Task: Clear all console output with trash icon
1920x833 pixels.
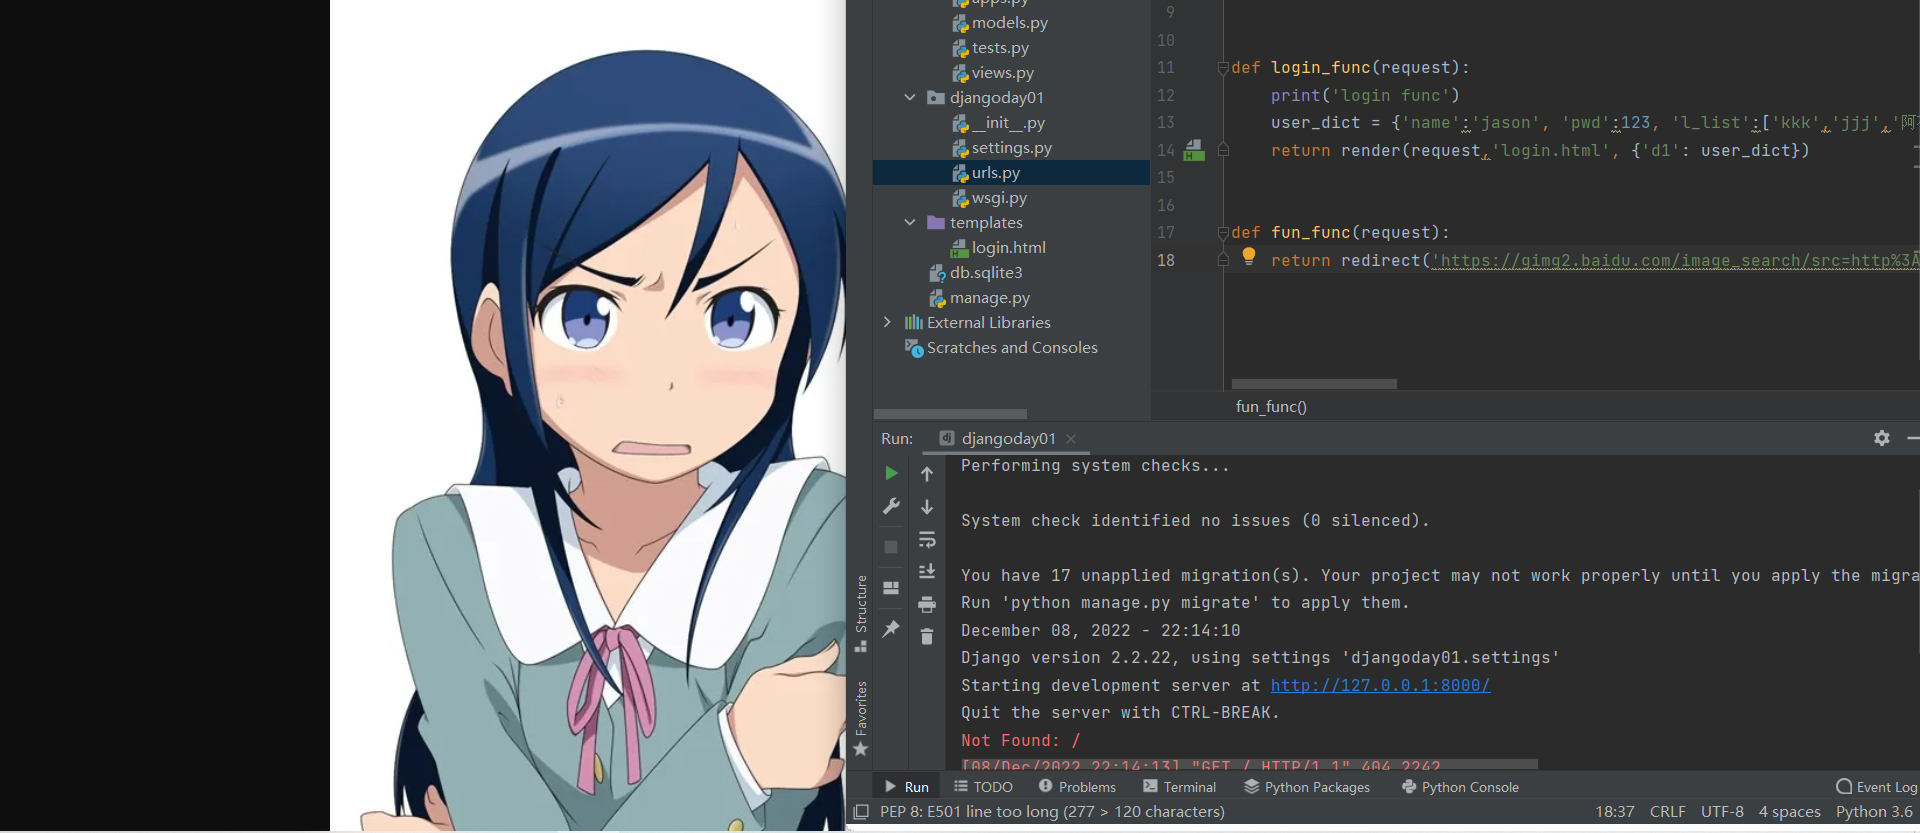Action: tap(927, 637)
